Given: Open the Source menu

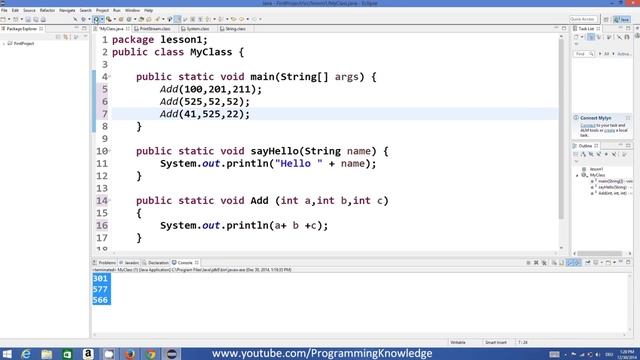Looking at the screenshot, I should (x=29, y=10).
